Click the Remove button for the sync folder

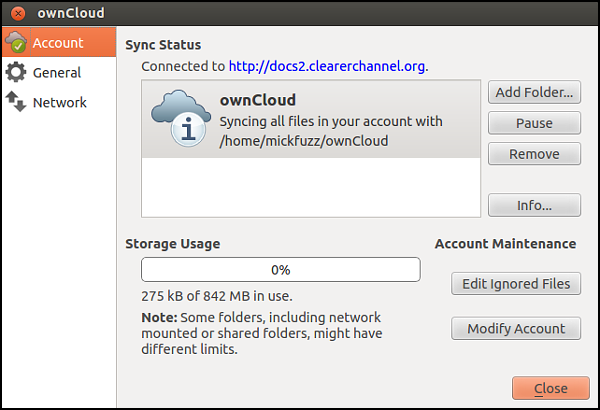click(x=534, y=154)
